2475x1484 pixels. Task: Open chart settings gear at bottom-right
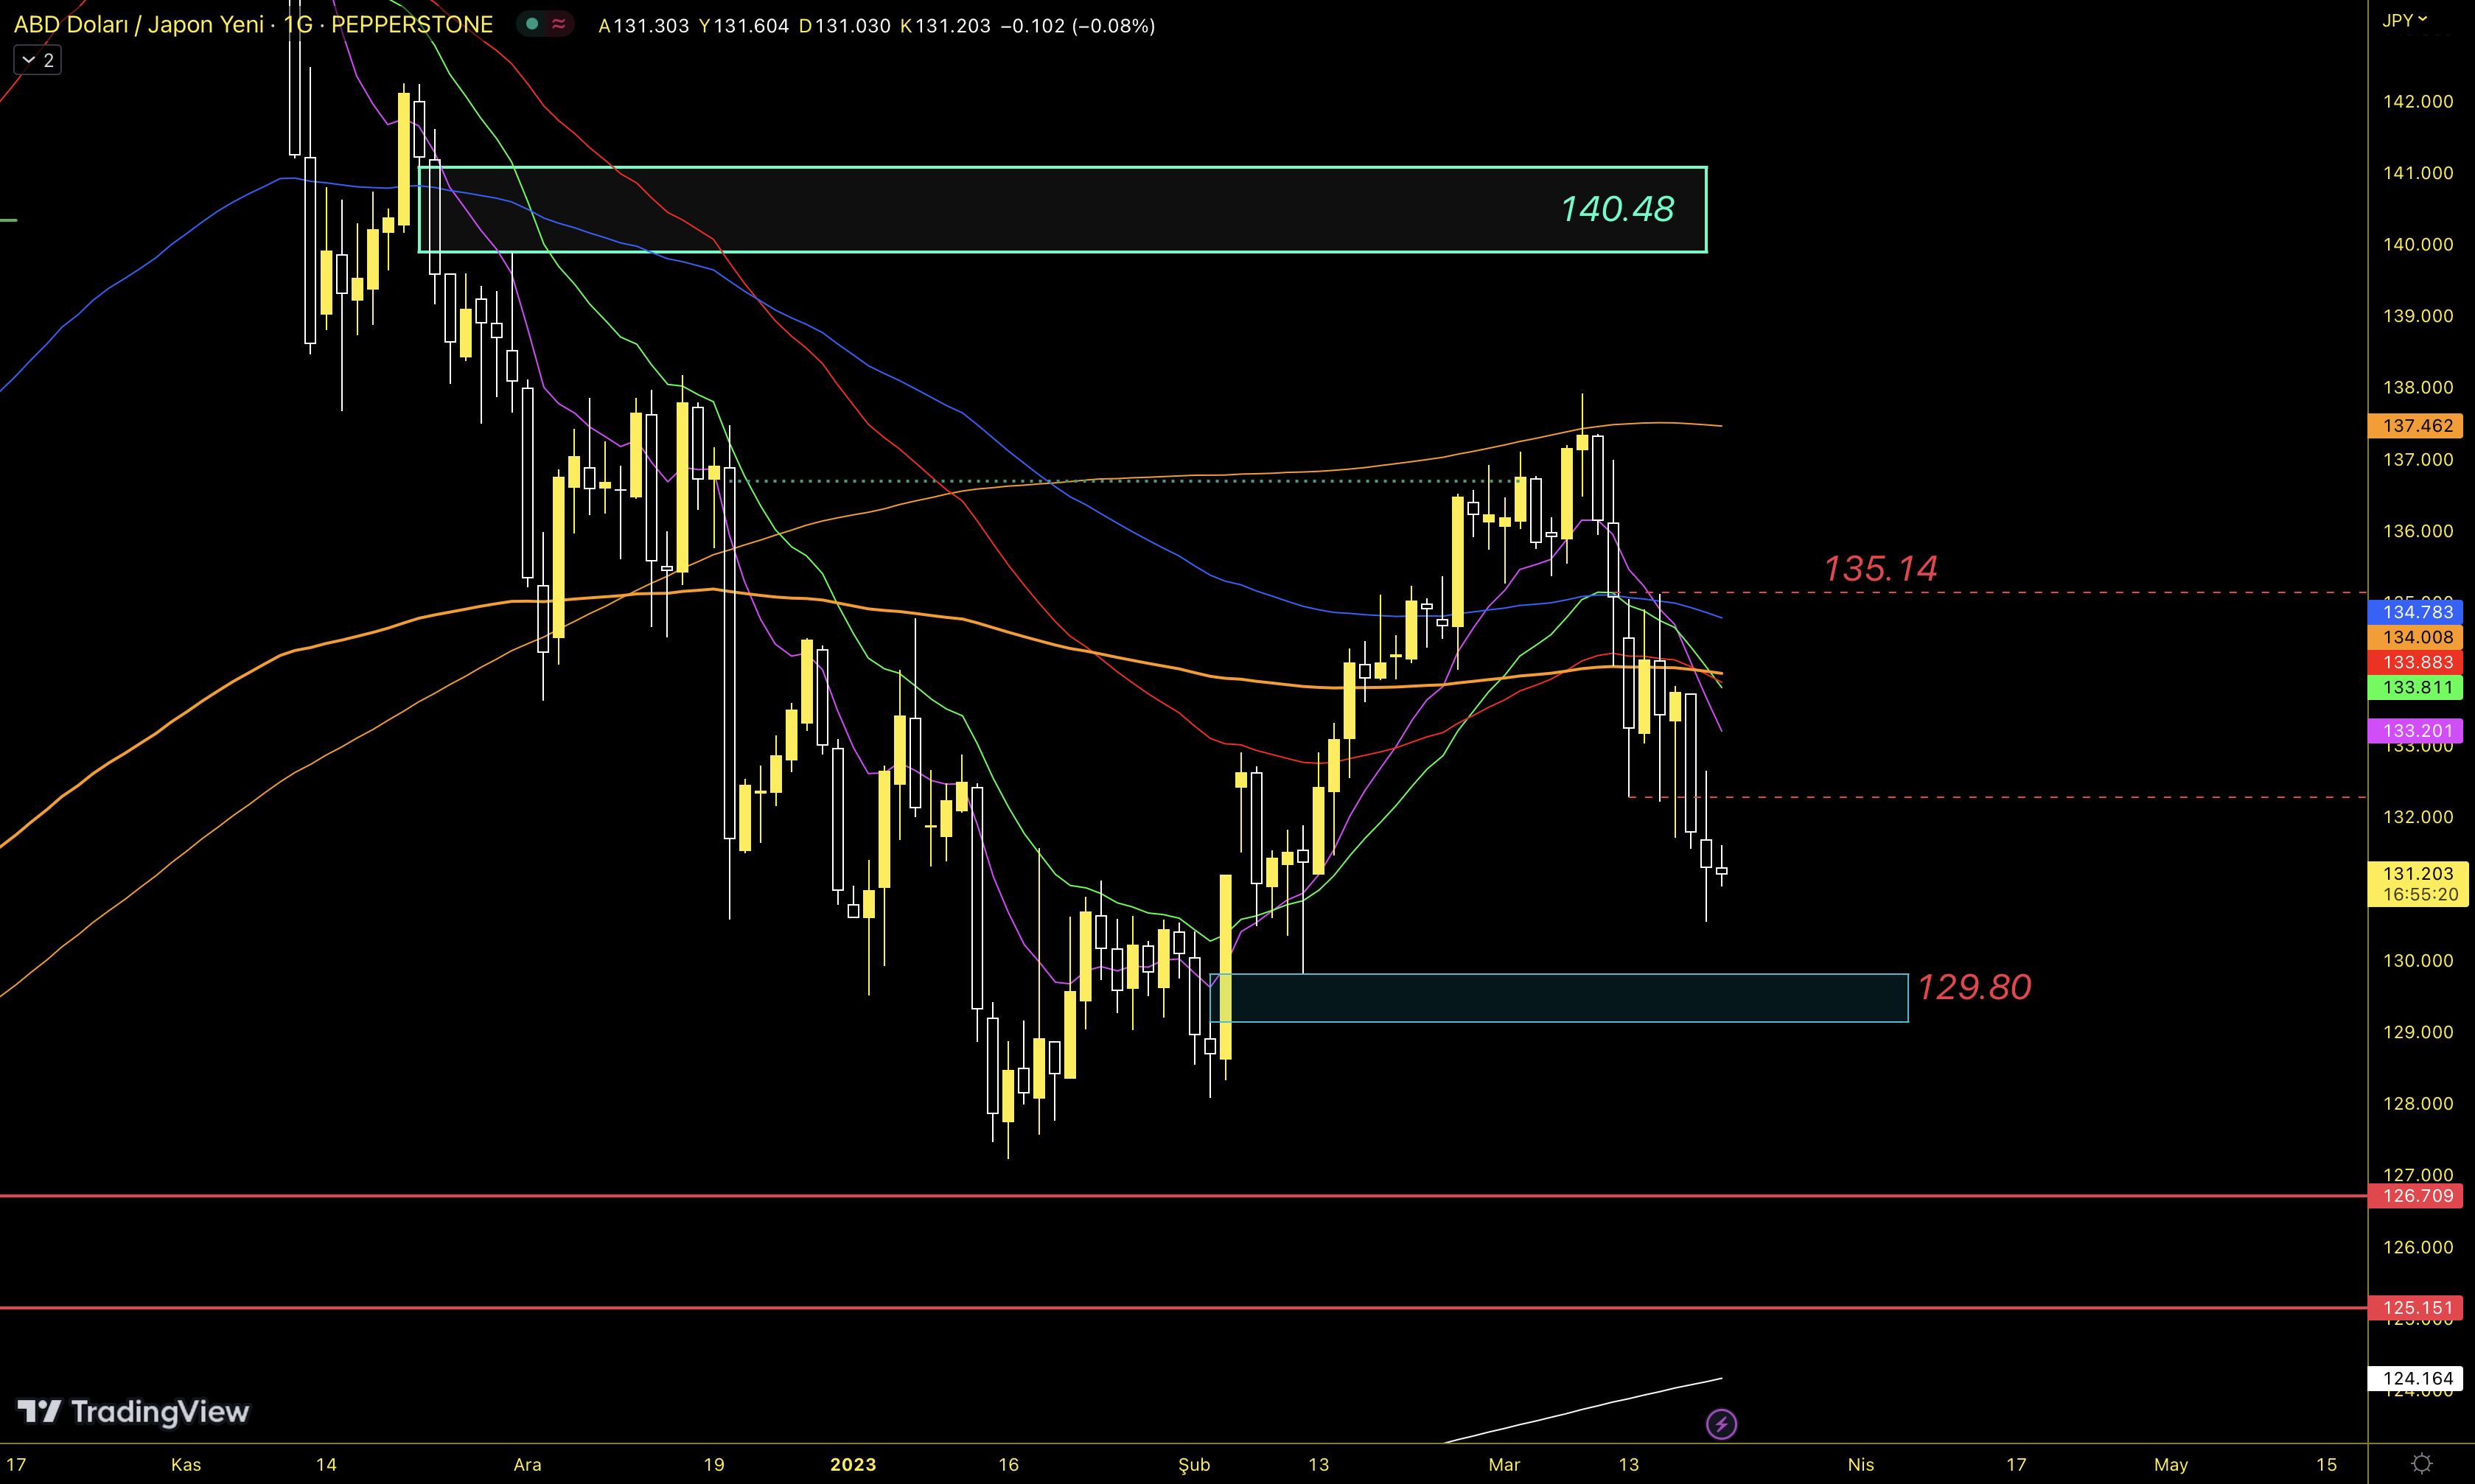coord(2421,1463)
